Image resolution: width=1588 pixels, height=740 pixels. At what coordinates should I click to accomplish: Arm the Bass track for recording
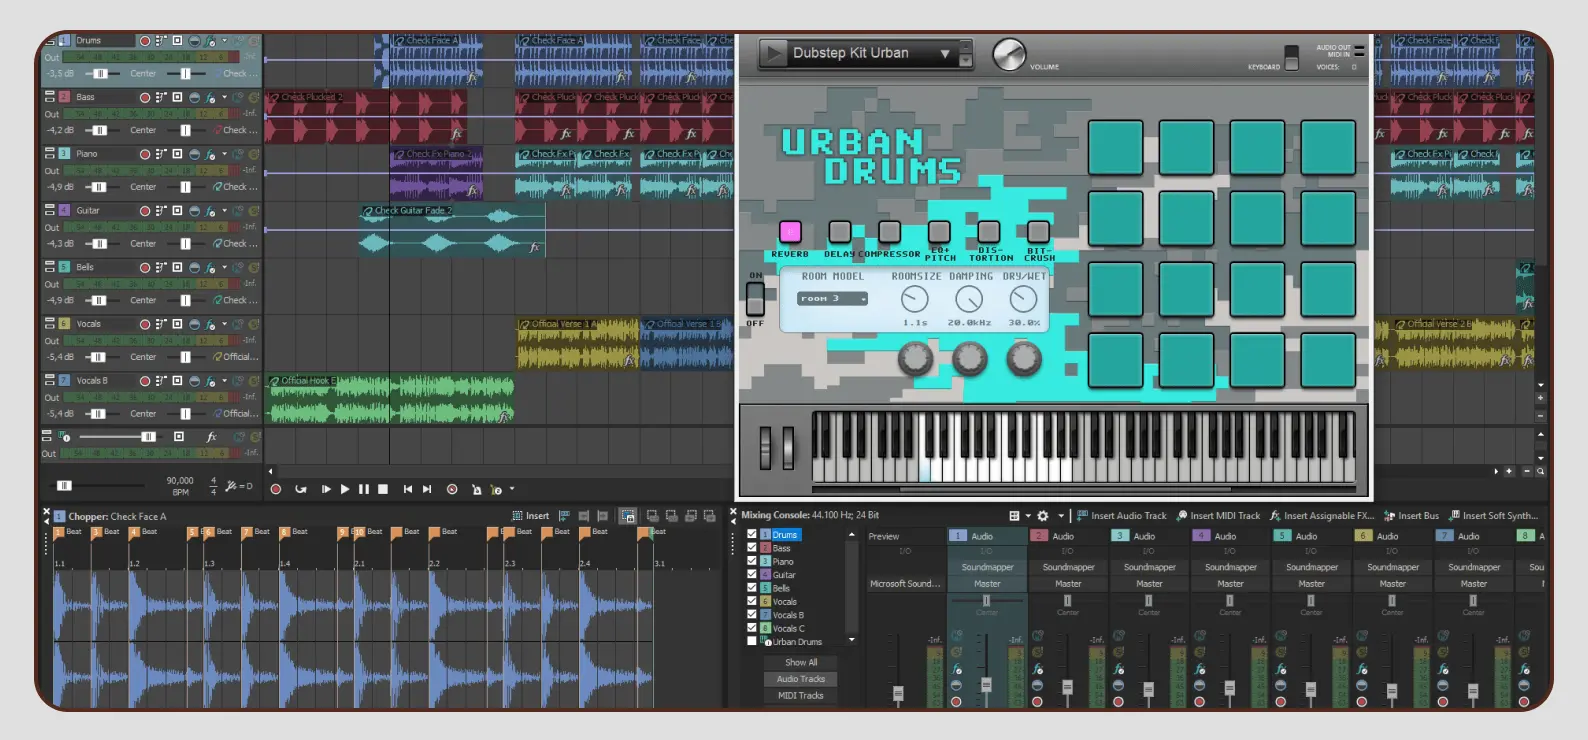[145, 98]
